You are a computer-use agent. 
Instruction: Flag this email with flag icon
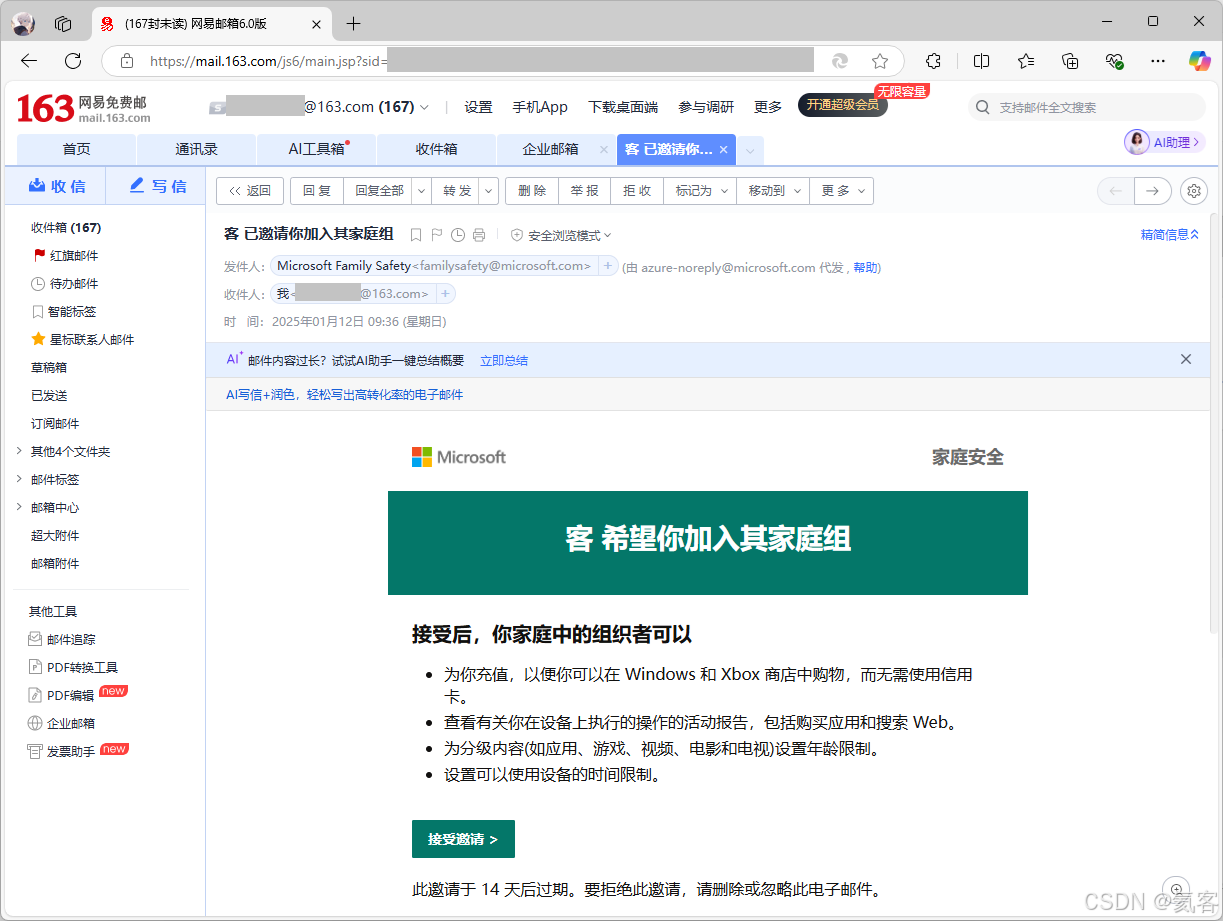(x=437, y=235)
